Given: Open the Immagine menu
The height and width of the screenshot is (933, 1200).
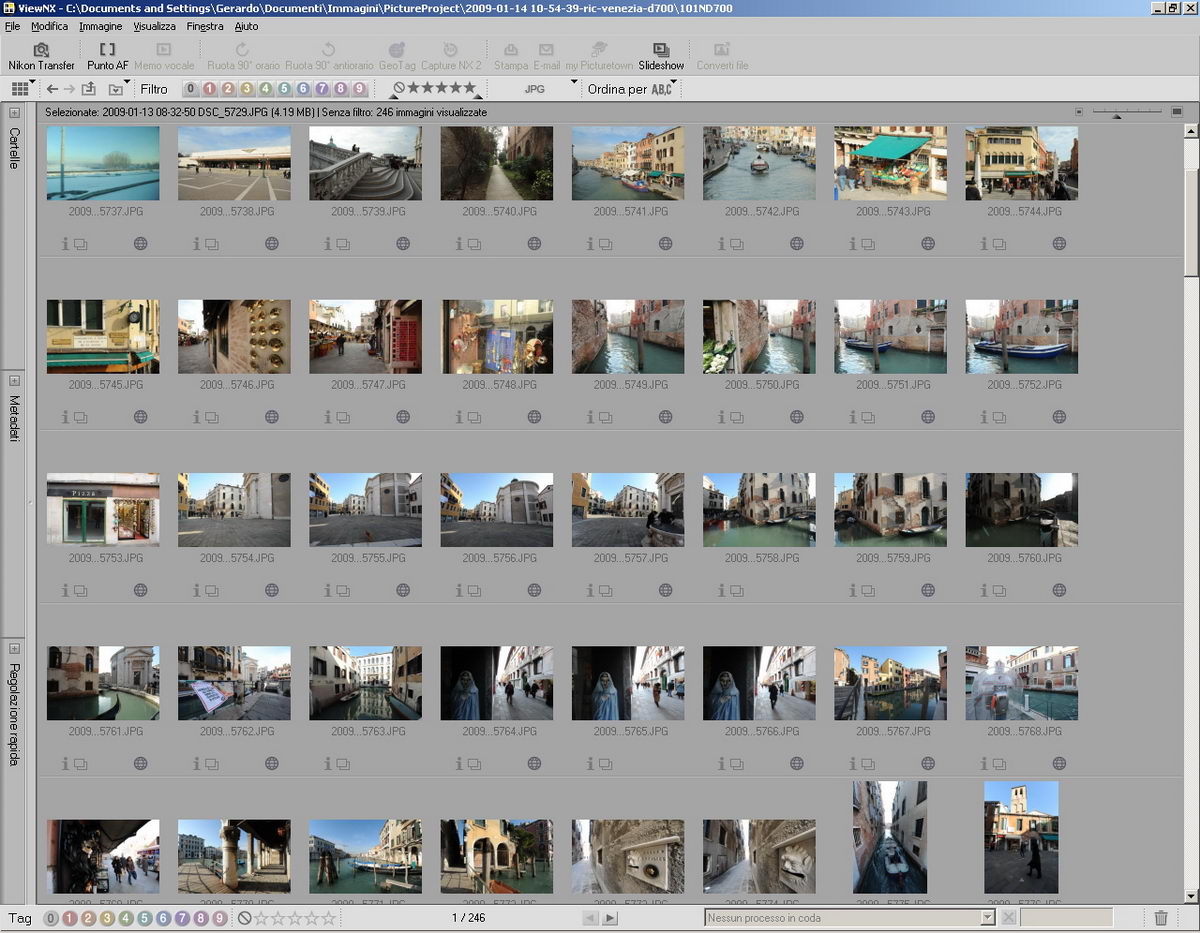Looking at the screenshot, I should [101, 26].
